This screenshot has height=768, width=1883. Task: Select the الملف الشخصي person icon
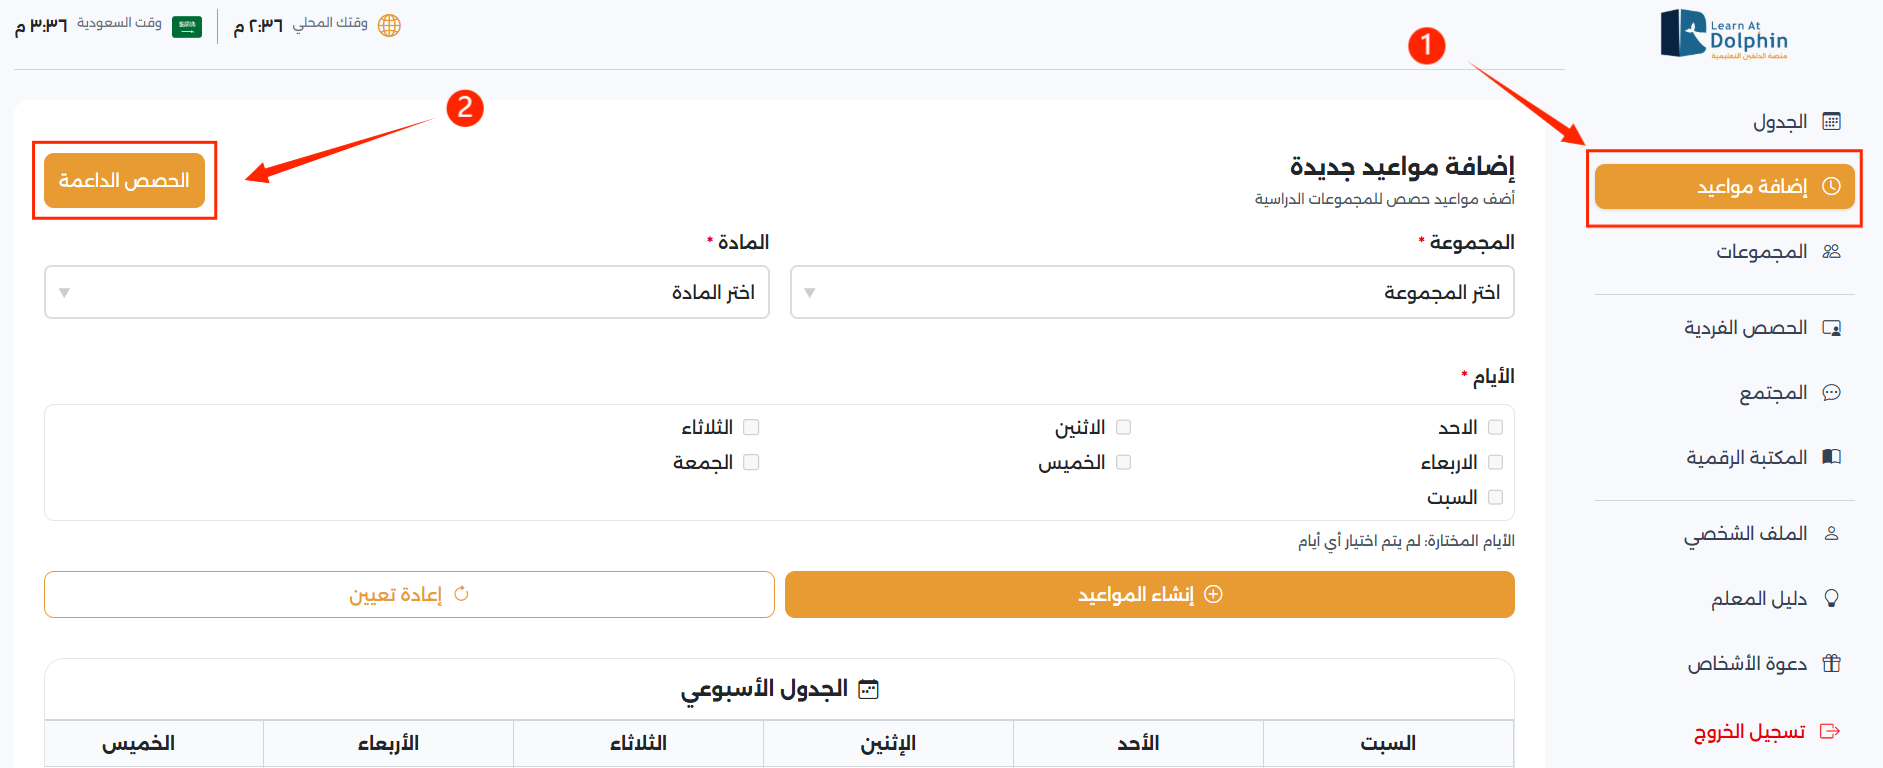pos(1833,533)
